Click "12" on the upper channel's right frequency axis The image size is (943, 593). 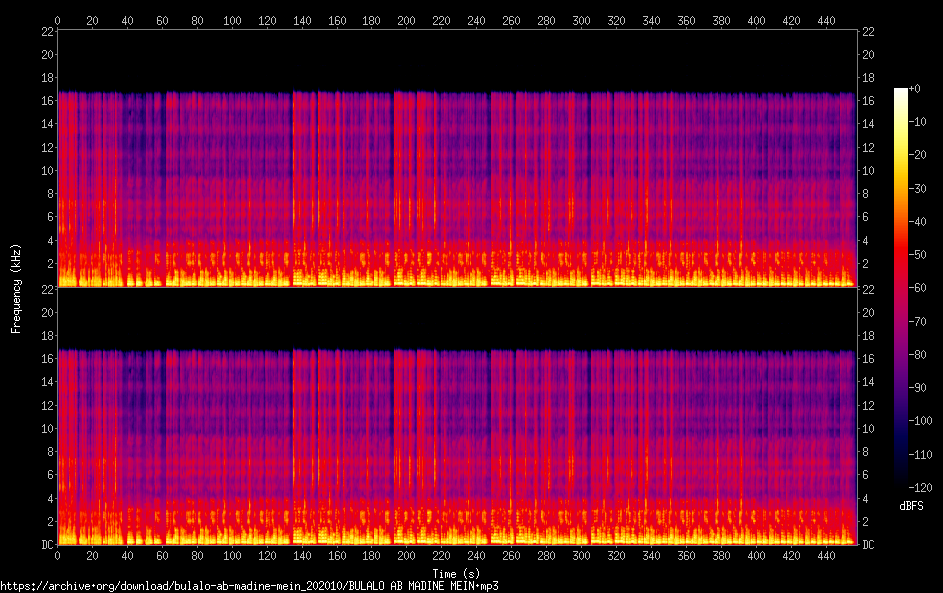click(868, 147)
